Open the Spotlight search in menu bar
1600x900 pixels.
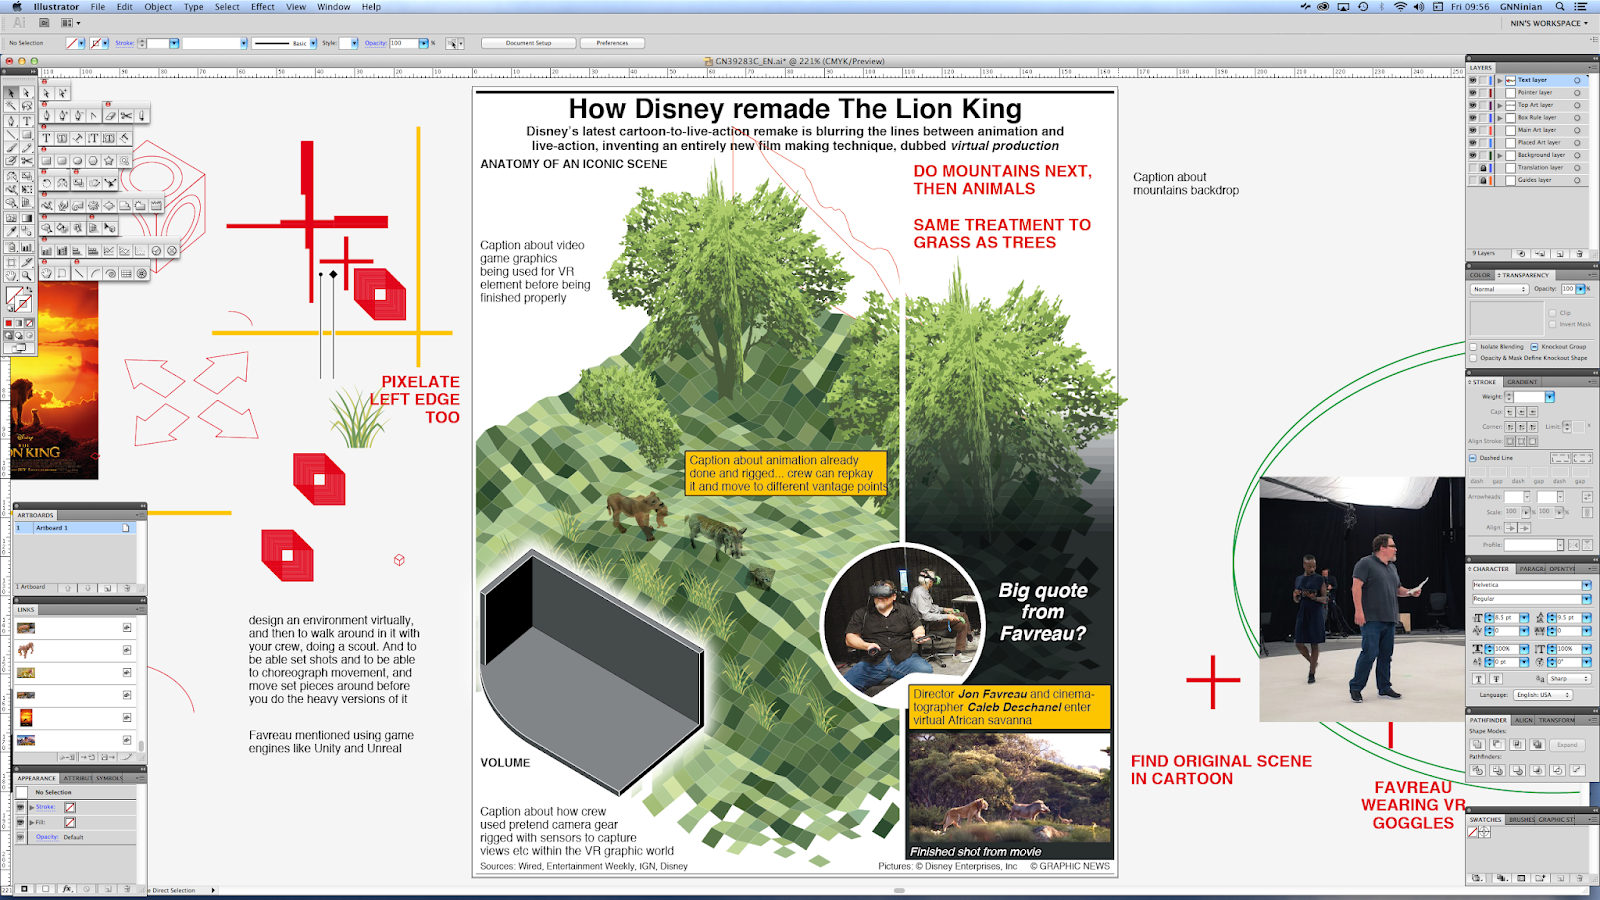1560,7
